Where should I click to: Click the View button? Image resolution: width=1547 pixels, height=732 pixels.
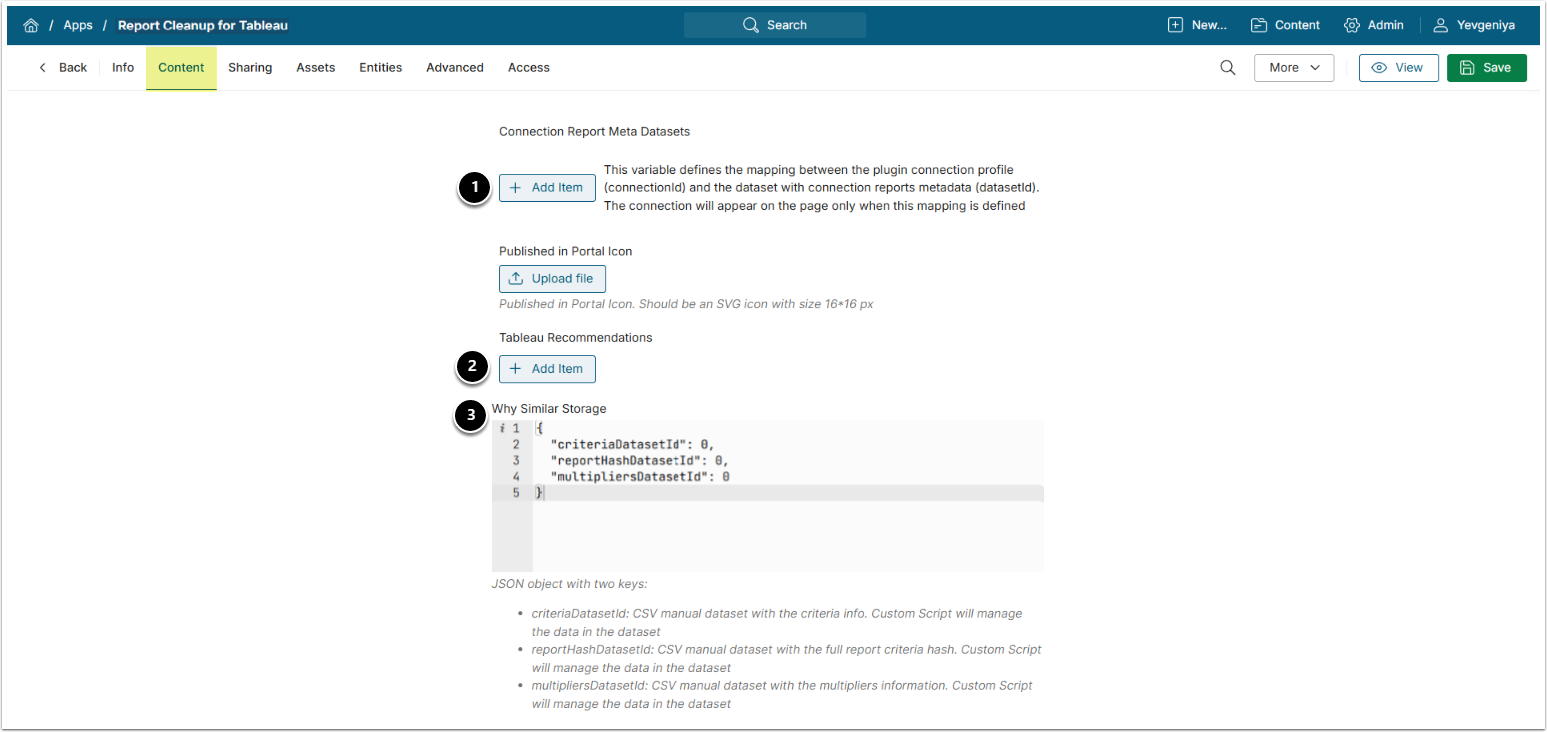click(x=1398, y=68)
